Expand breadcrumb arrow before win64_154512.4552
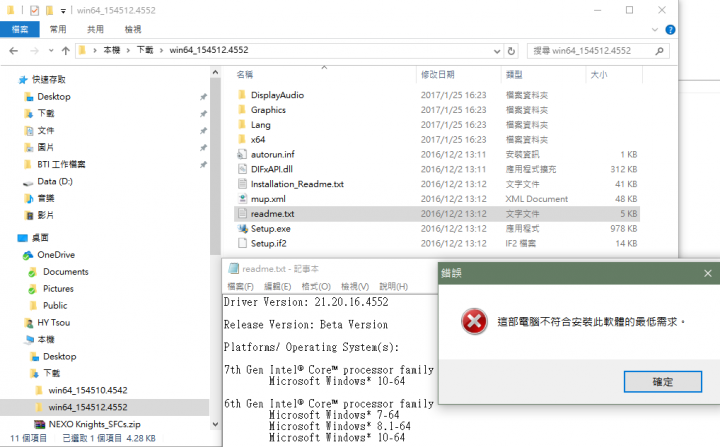Viewport: 720px width, 447px height. [161, 51]
